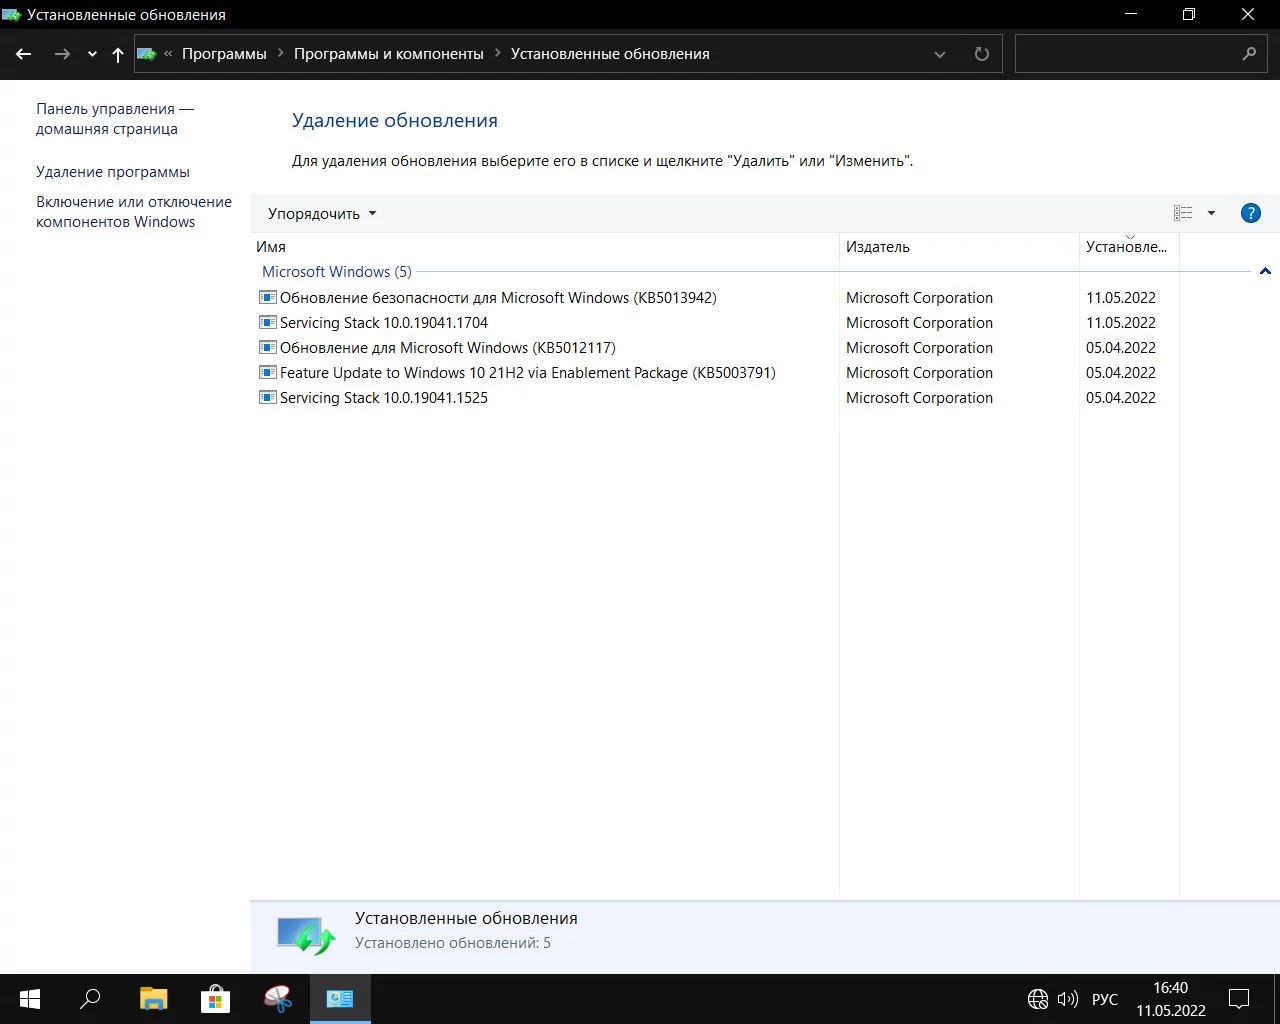Select Servicing Stack 10.0.19041.1704 row
Image resolution: width=1280 pixels, height=1024 pixels.
pos(715,323)
